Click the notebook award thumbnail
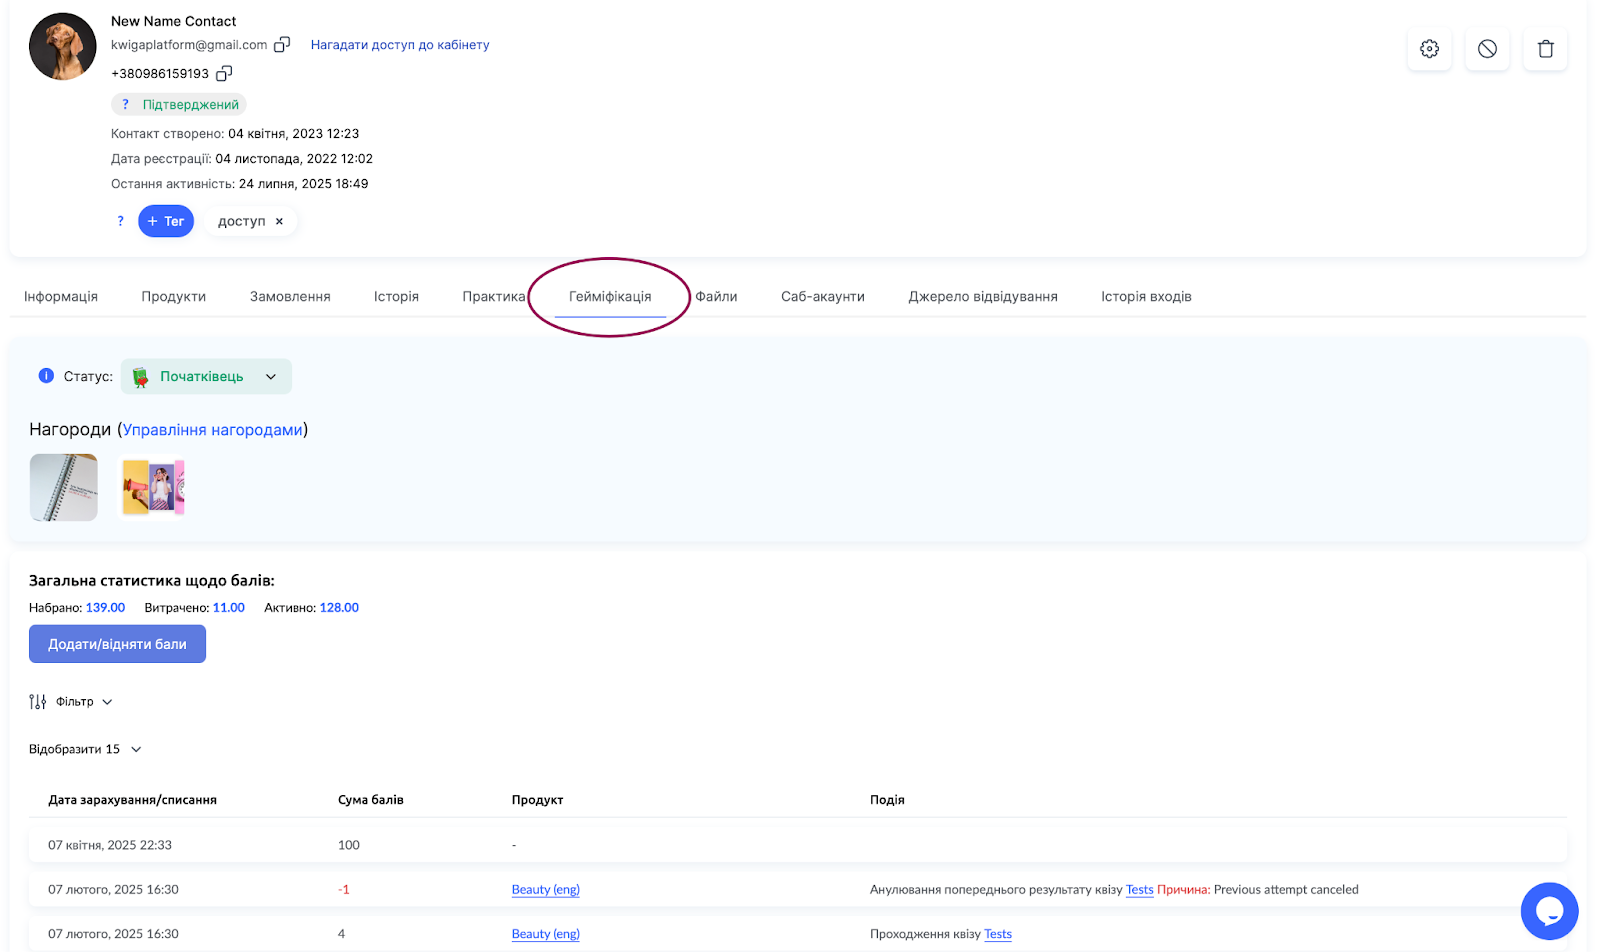The image size is (1600, 952). tap(64, 488)
